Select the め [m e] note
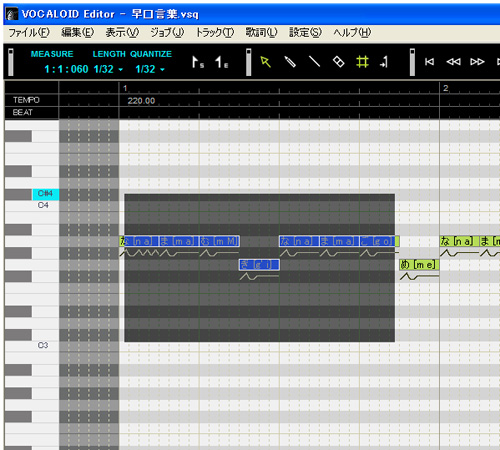Viewport: 500px width, 450px height. [x=419, y=265]
